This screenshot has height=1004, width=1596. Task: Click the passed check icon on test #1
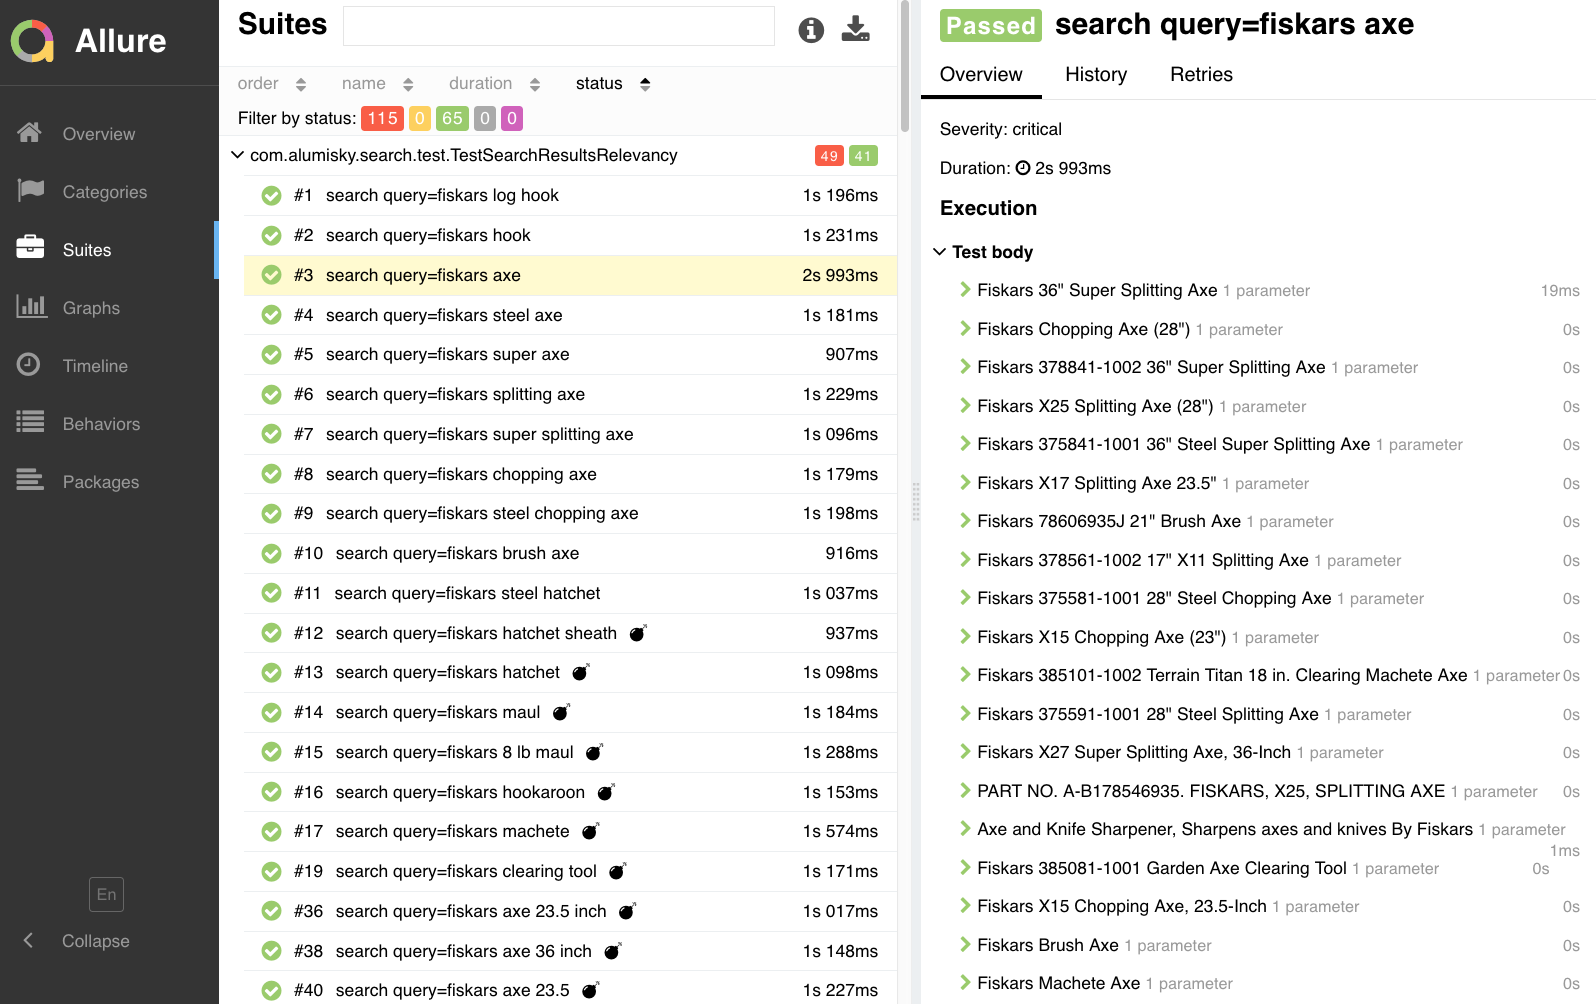tap(271, 196)
